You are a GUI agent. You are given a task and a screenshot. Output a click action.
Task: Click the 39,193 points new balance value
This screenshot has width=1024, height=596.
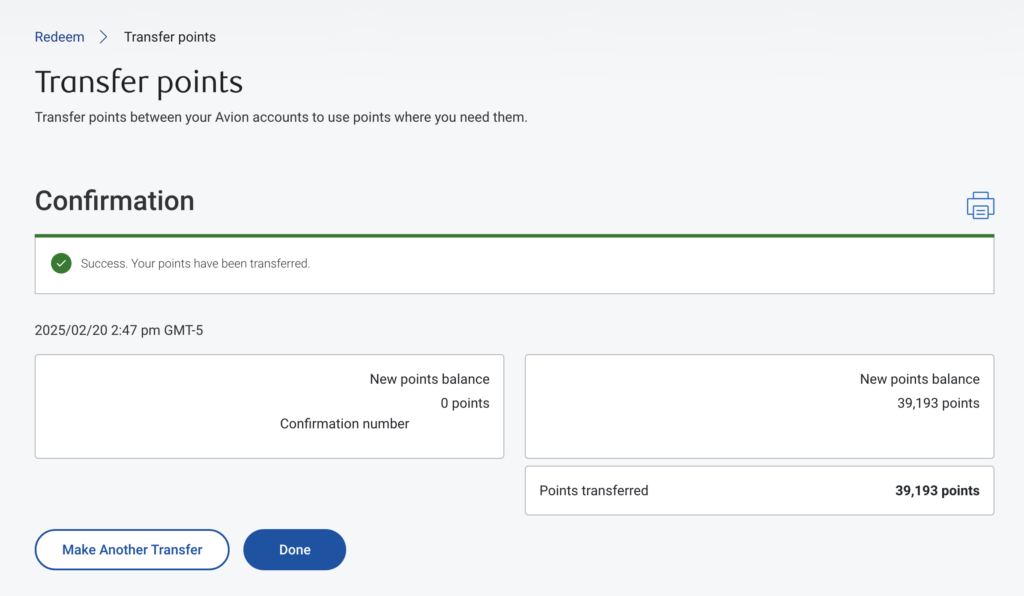[939, 403]
